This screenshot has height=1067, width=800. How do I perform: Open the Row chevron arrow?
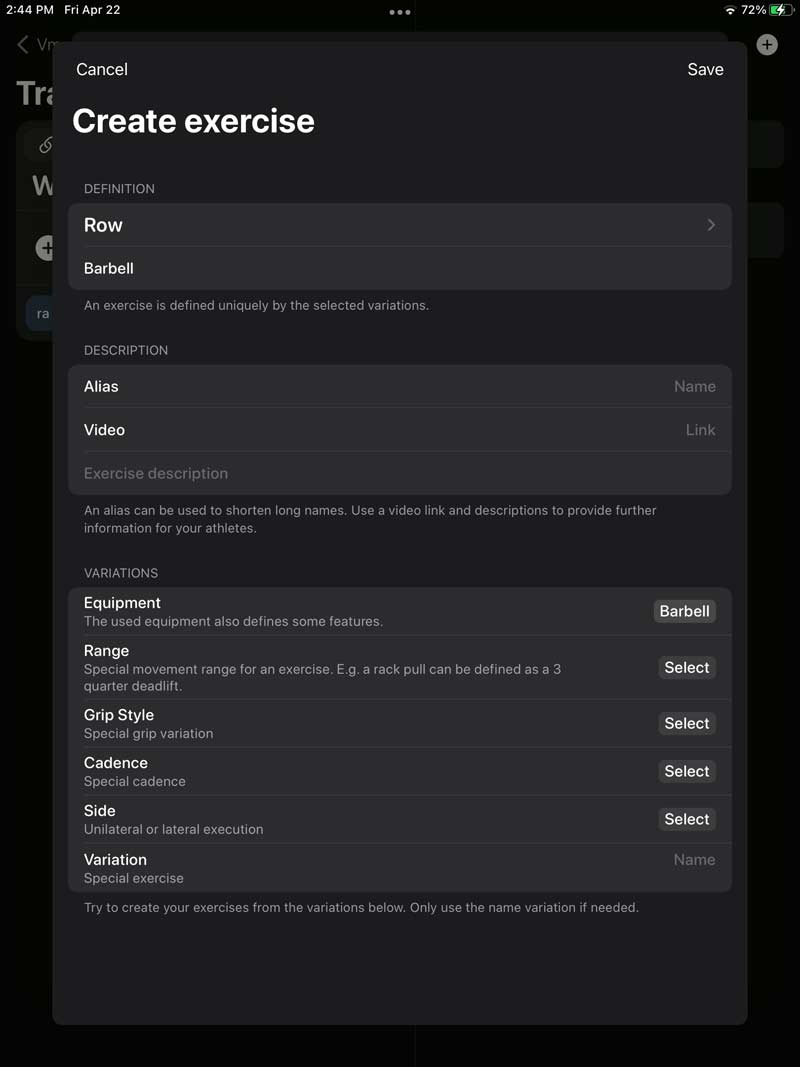click(711, 225)
